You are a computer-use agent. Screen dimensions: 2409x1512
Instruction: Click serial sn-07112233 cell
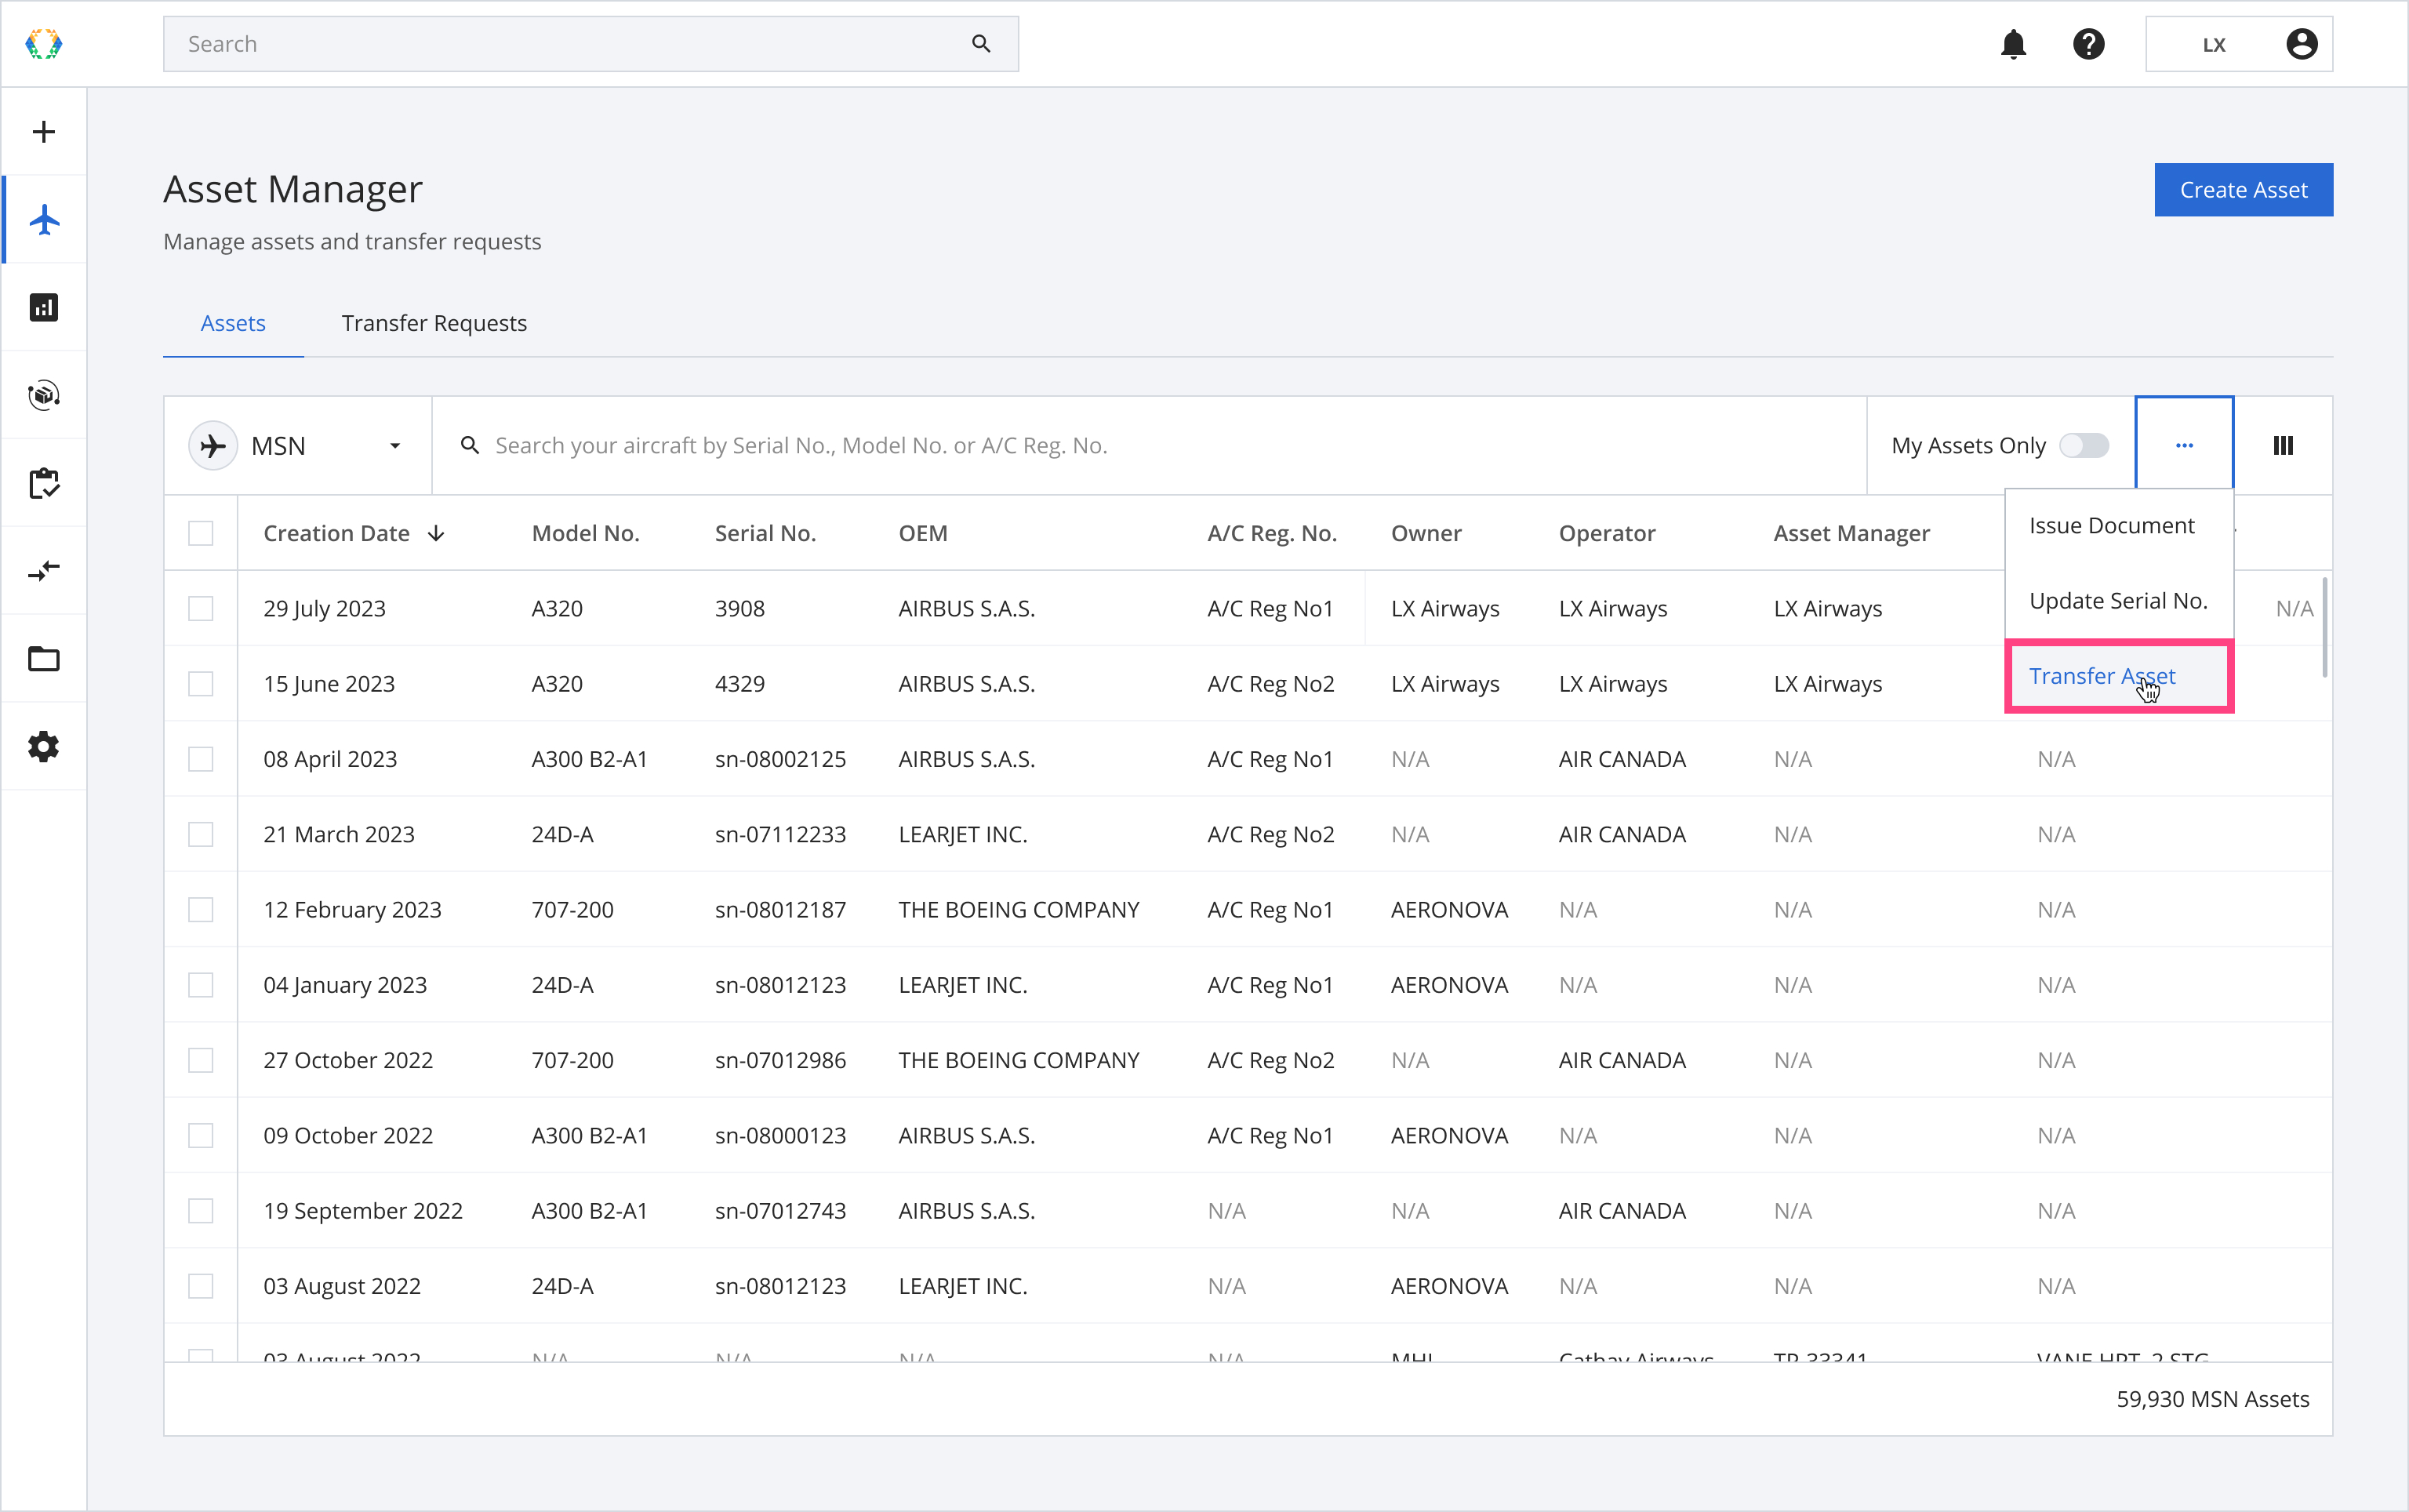click(780, 835)
